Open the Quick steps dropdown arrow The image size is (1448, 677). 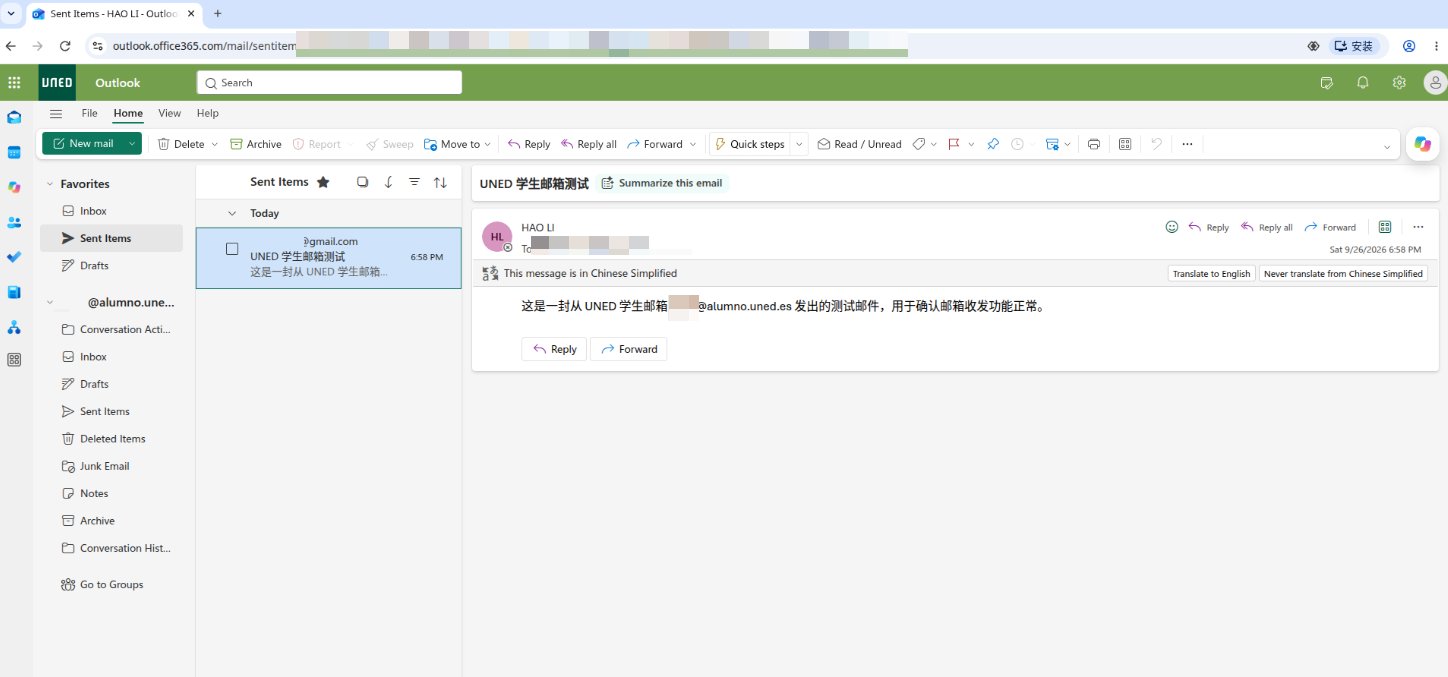pos(799,144)
